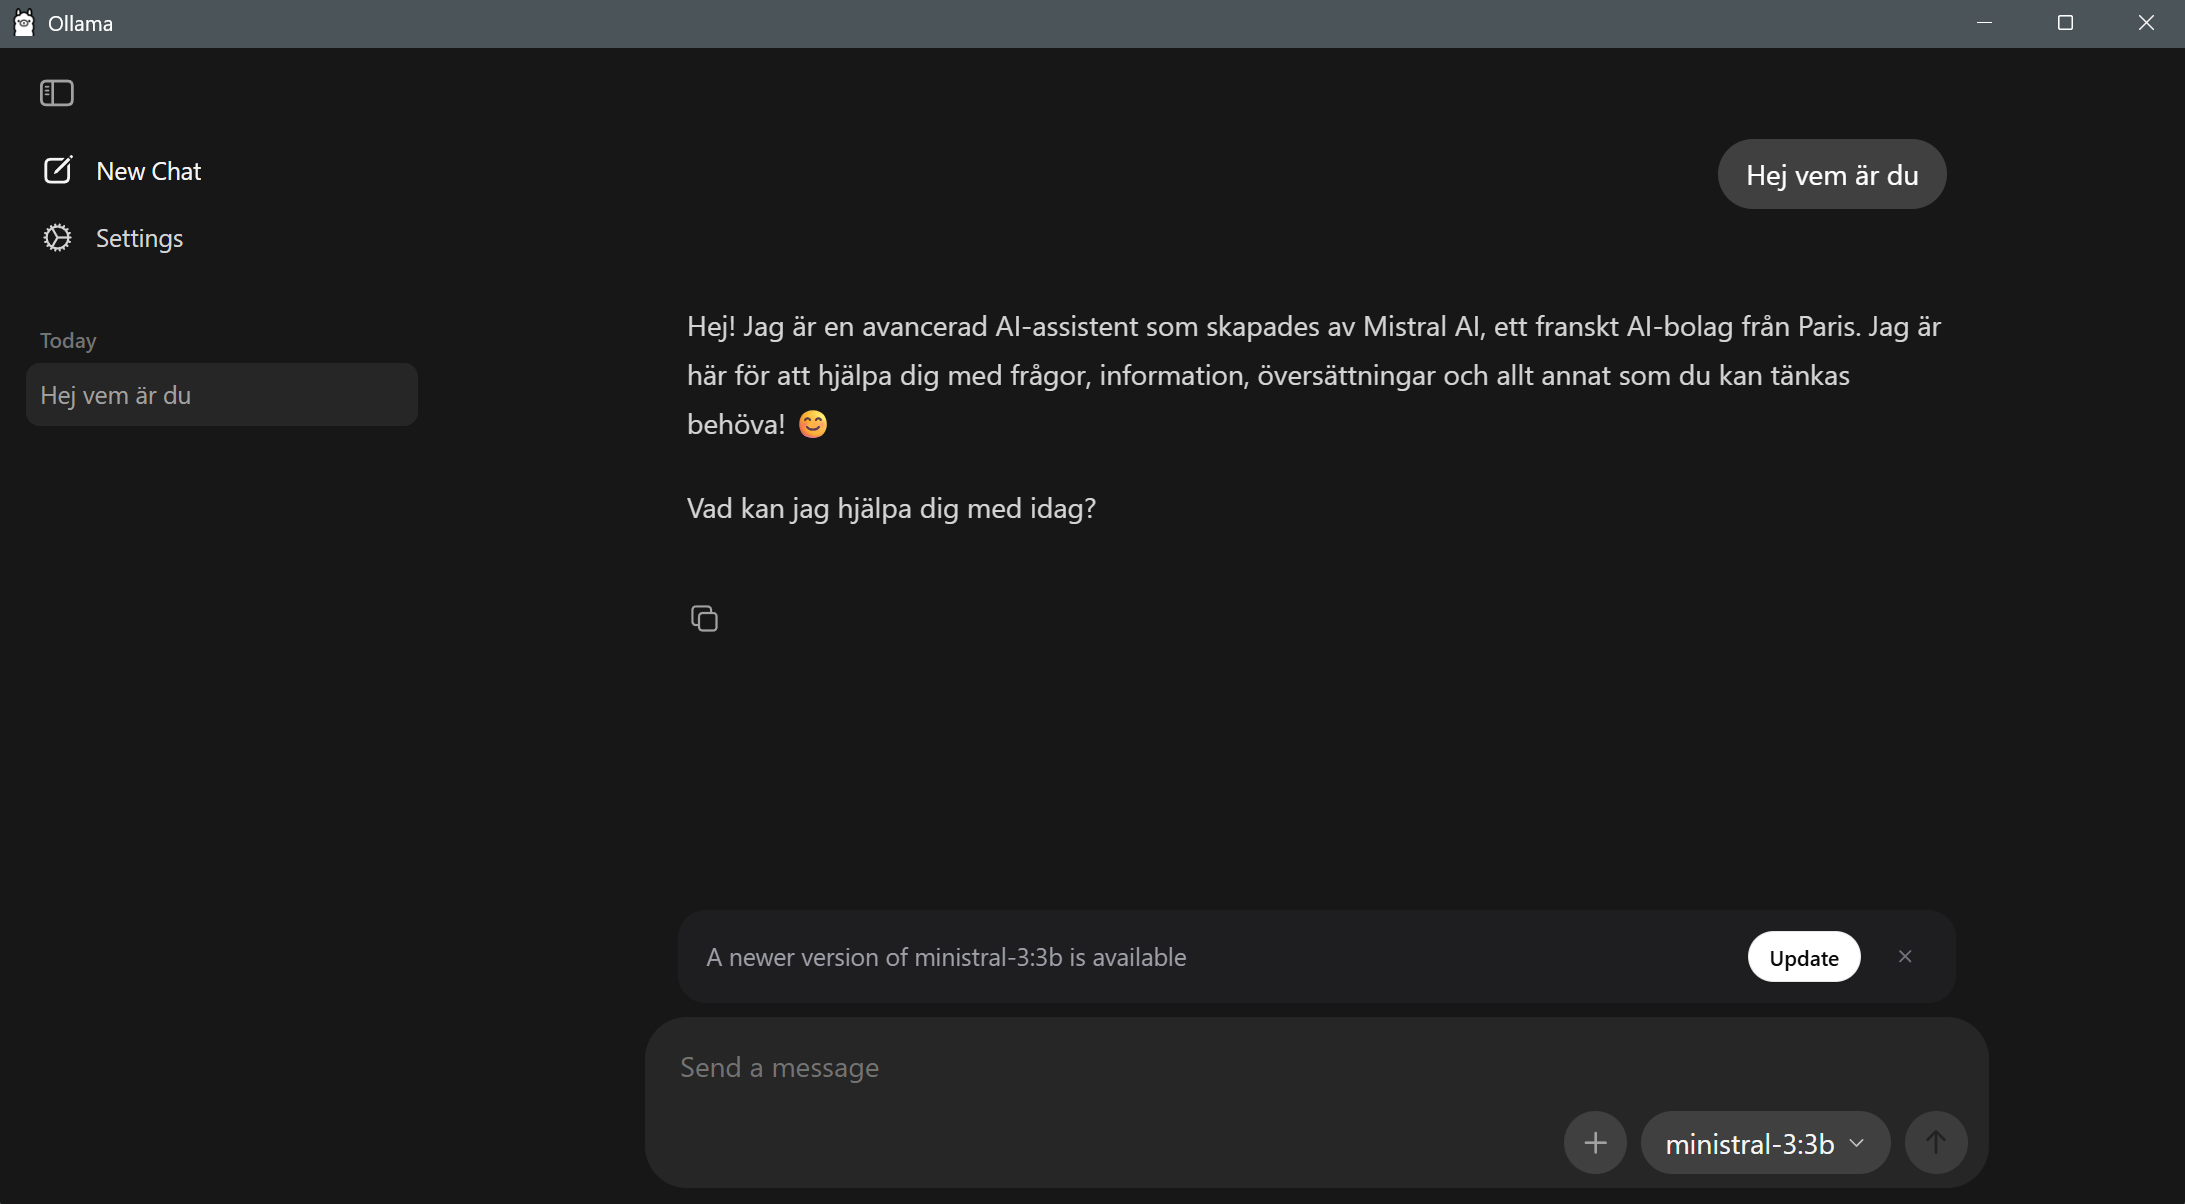Image resolution: width=2185 pixels, height=1204 pixels.
Task: Click the Settings label in sidebar
Action: click(x=139, y=238)
